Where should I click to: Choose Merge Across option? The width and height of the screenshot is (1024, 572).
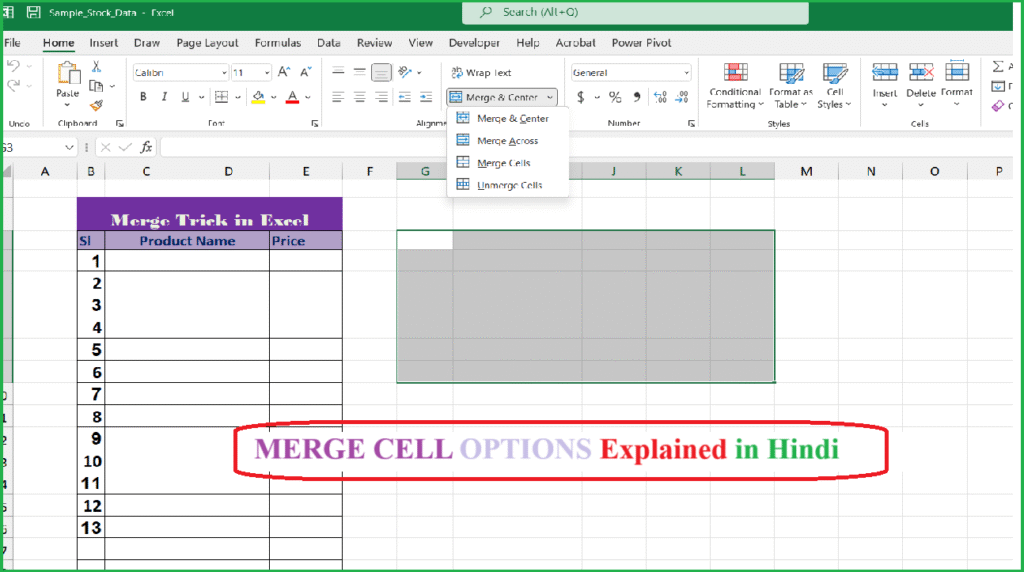[x=507, y=140]
